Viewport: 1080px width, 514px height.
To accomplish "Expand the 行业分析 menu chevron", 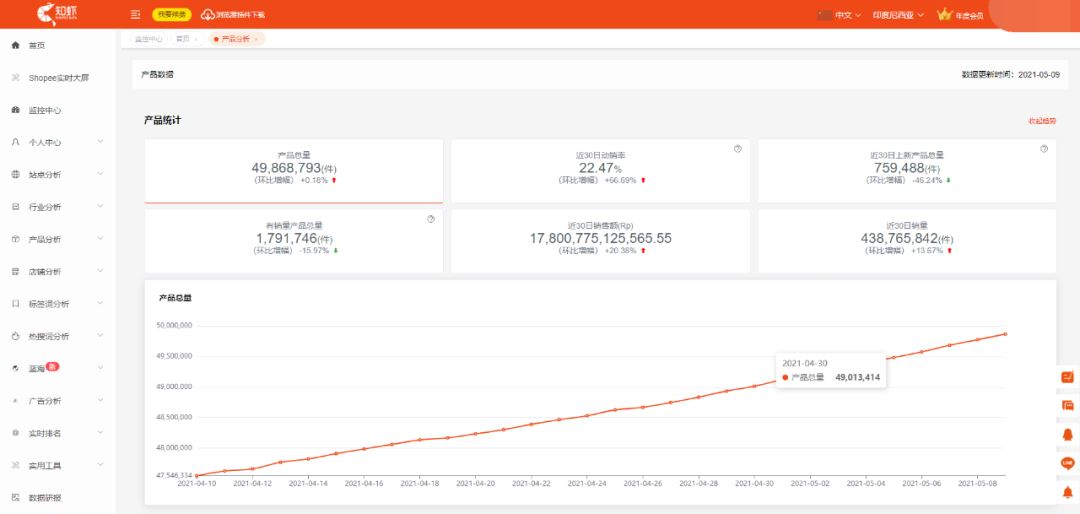I will tap(101, 207).
